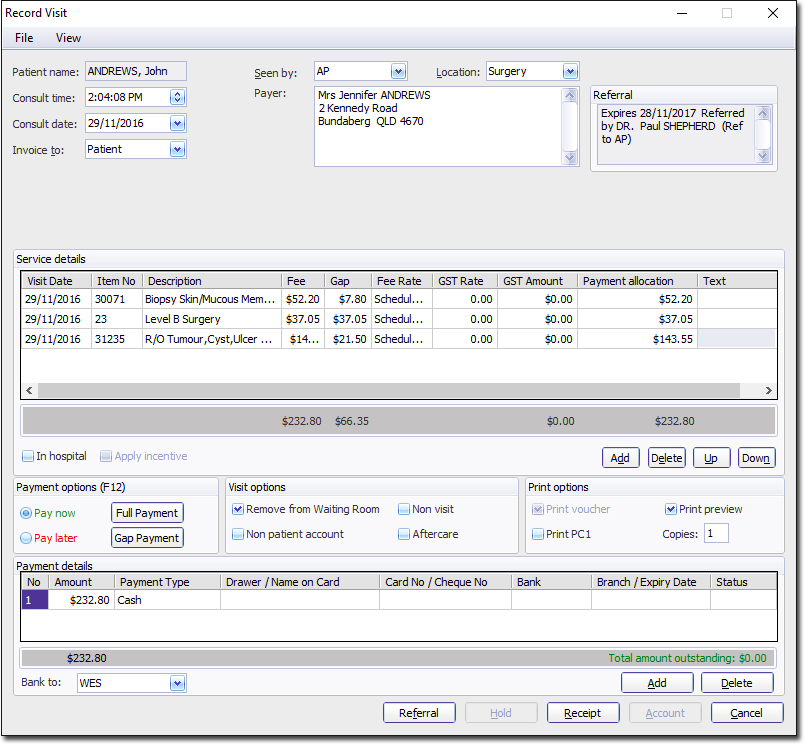Image resolution: width=804 pixels, height=744 pixels.
Task: Enable the Aftercare checkbox
Action: (404, 535)
